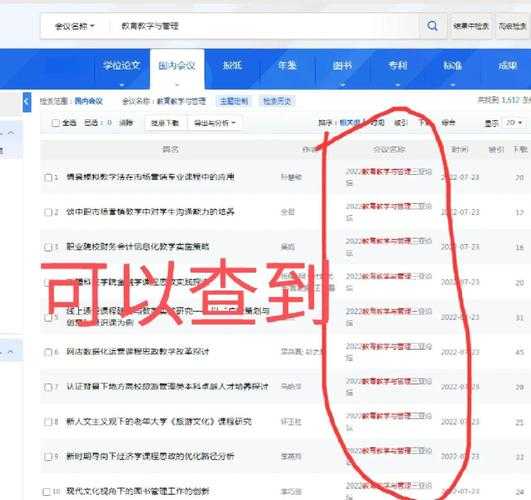Click the 篇名 column header
This screenshot has width=531, height=500.
tap(170, 149)
